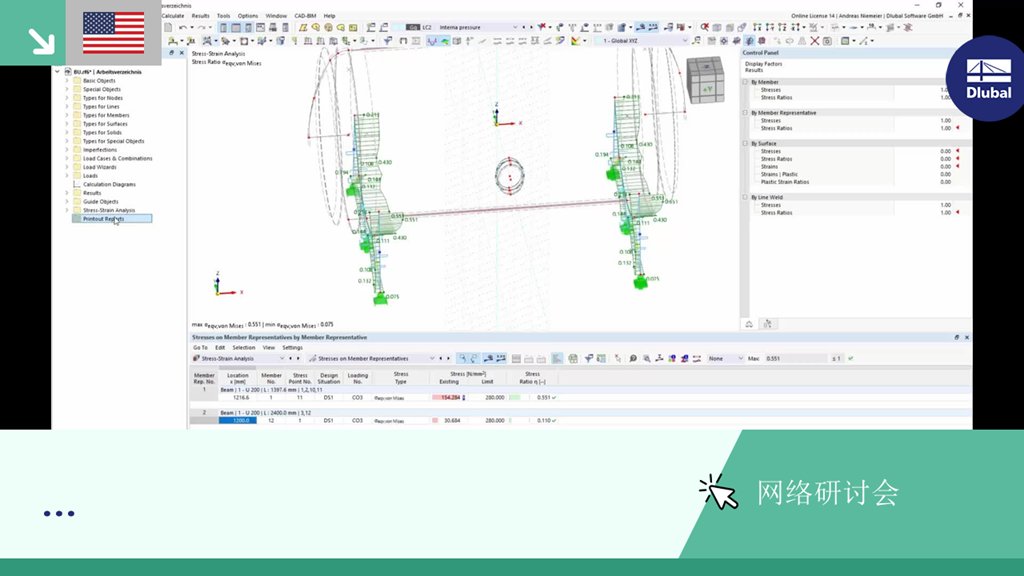Click the Undo arrow icon
The width and height of the screenshot is (1024, 576).
click(183, 27)
